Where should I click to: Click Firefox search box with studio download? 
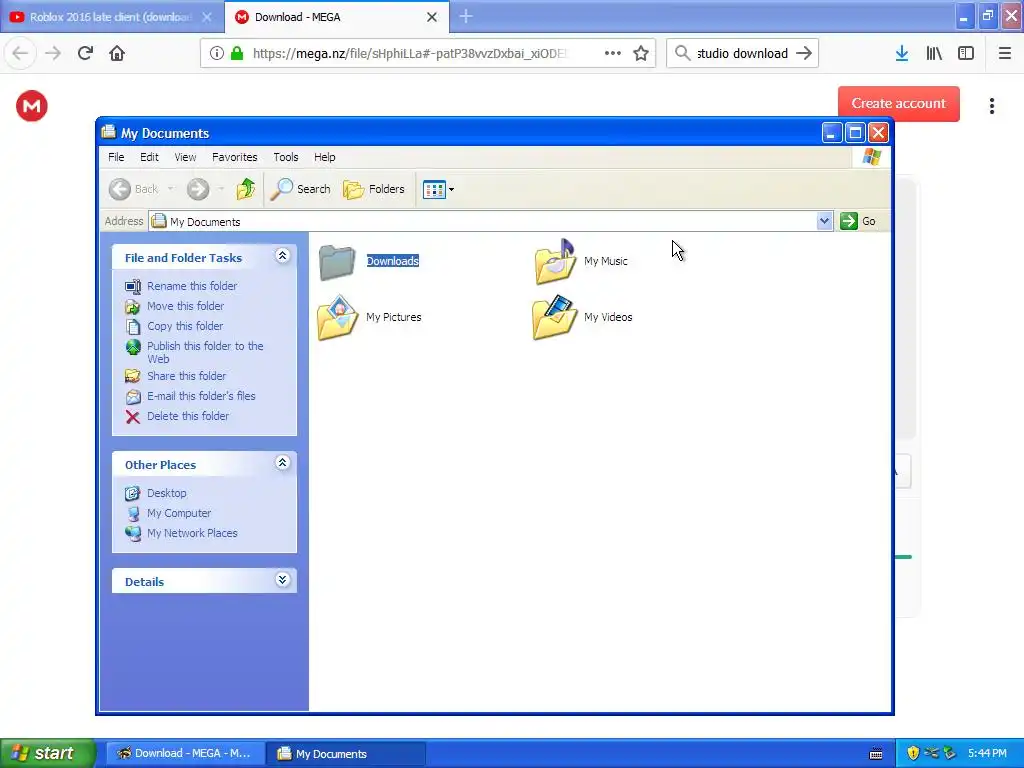(742, 53)
